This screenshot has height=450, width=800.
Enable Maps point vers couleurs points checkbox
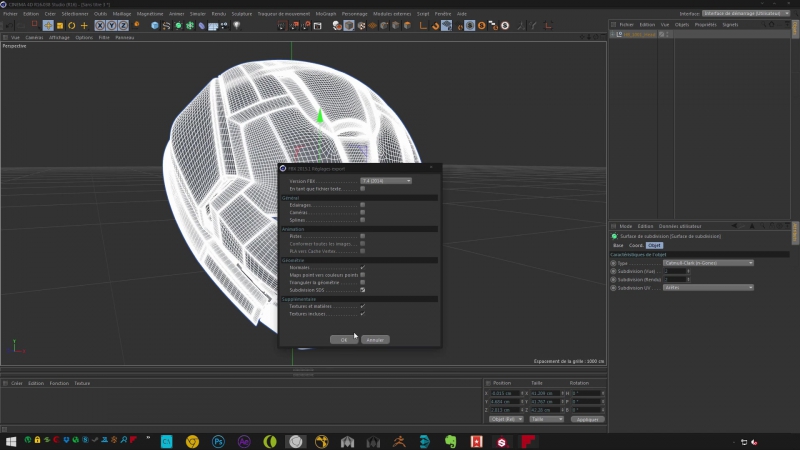pyautogui.click(x=363, y=275)
